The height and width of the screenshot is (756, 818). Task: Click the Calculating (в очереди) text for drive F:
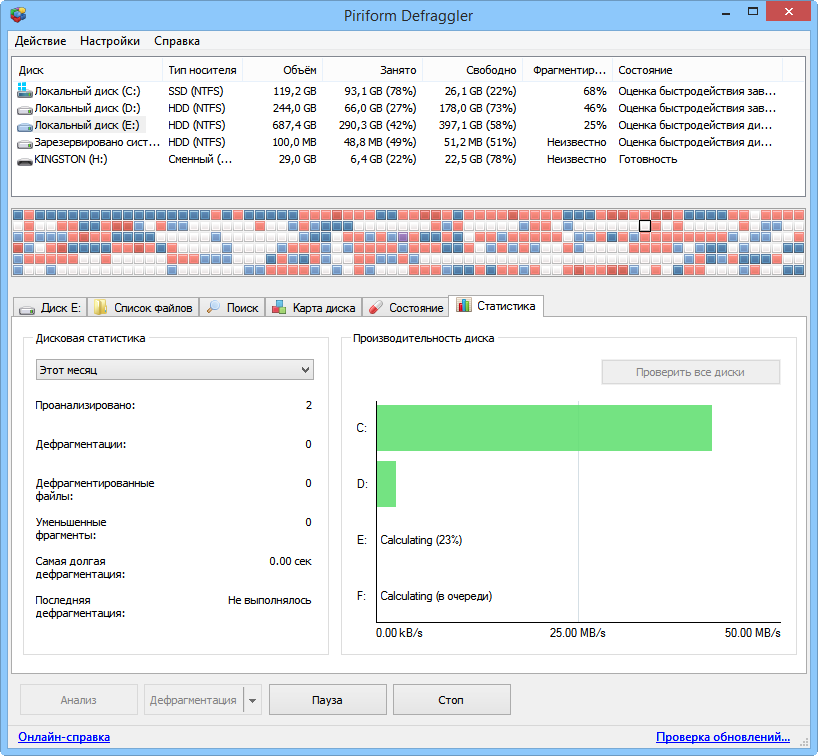tap(436, 596)
